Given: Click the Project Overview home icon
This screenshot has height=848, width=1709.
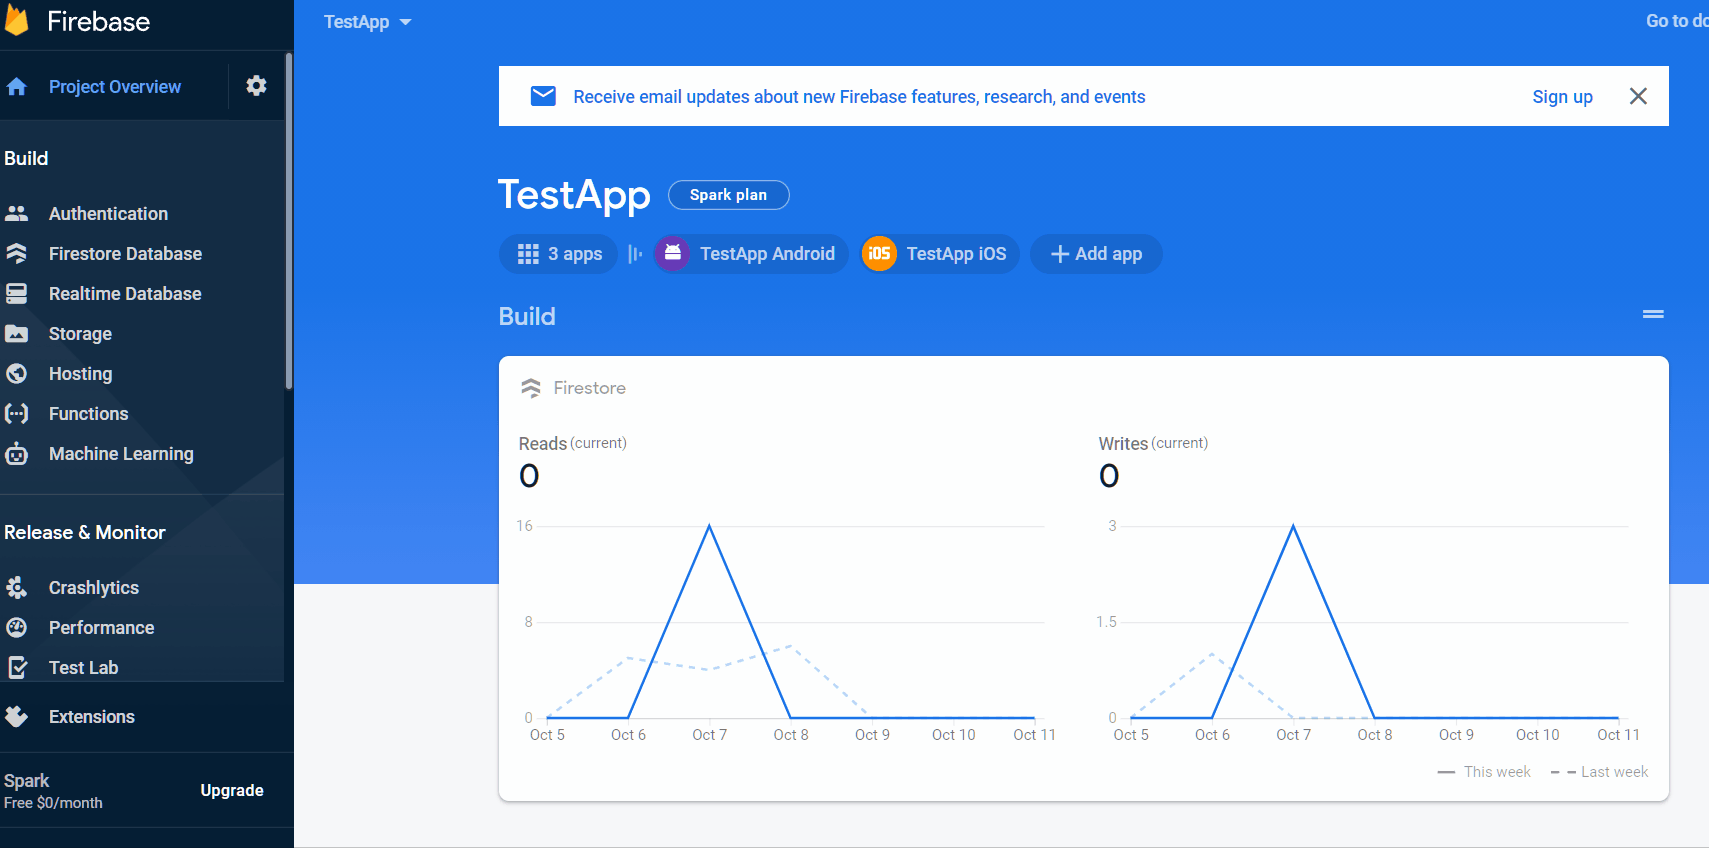Looking at the screenshot, I should 16,87.
